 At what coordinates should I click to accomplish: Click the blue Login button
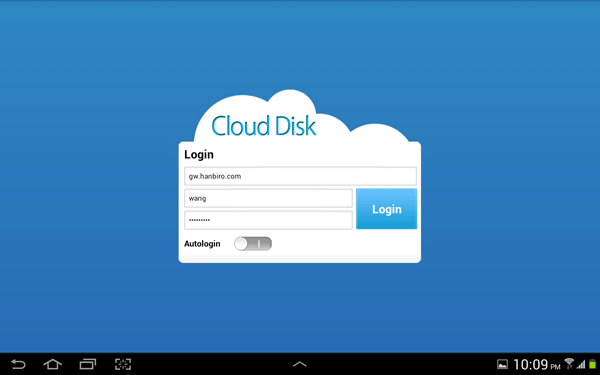386,209
